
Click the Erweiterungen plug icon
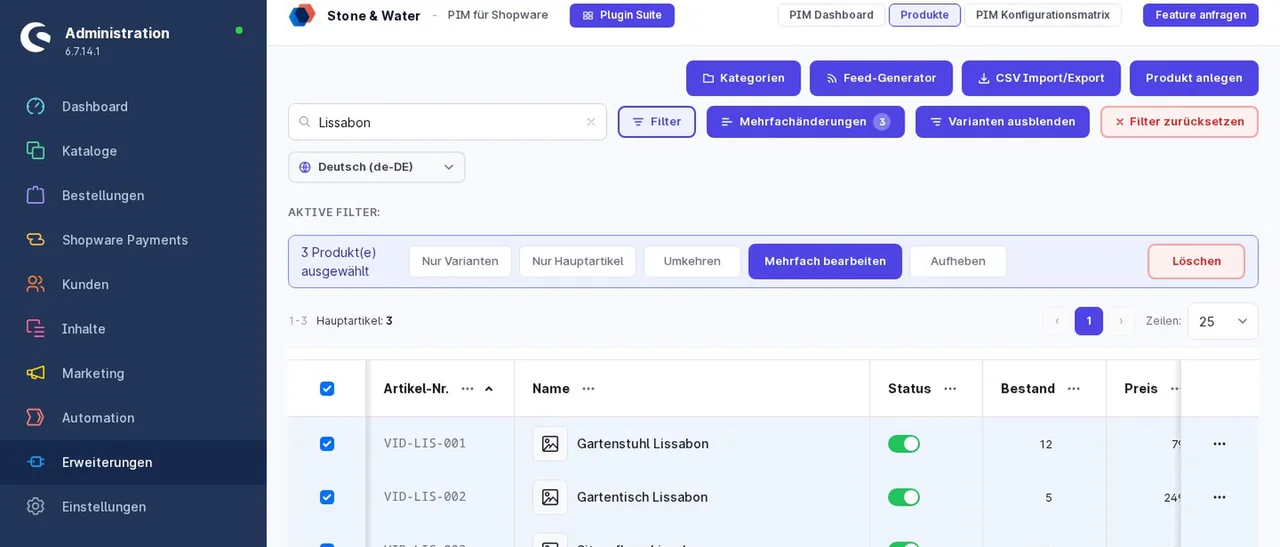pyautogui.click(x=35, y=462)
